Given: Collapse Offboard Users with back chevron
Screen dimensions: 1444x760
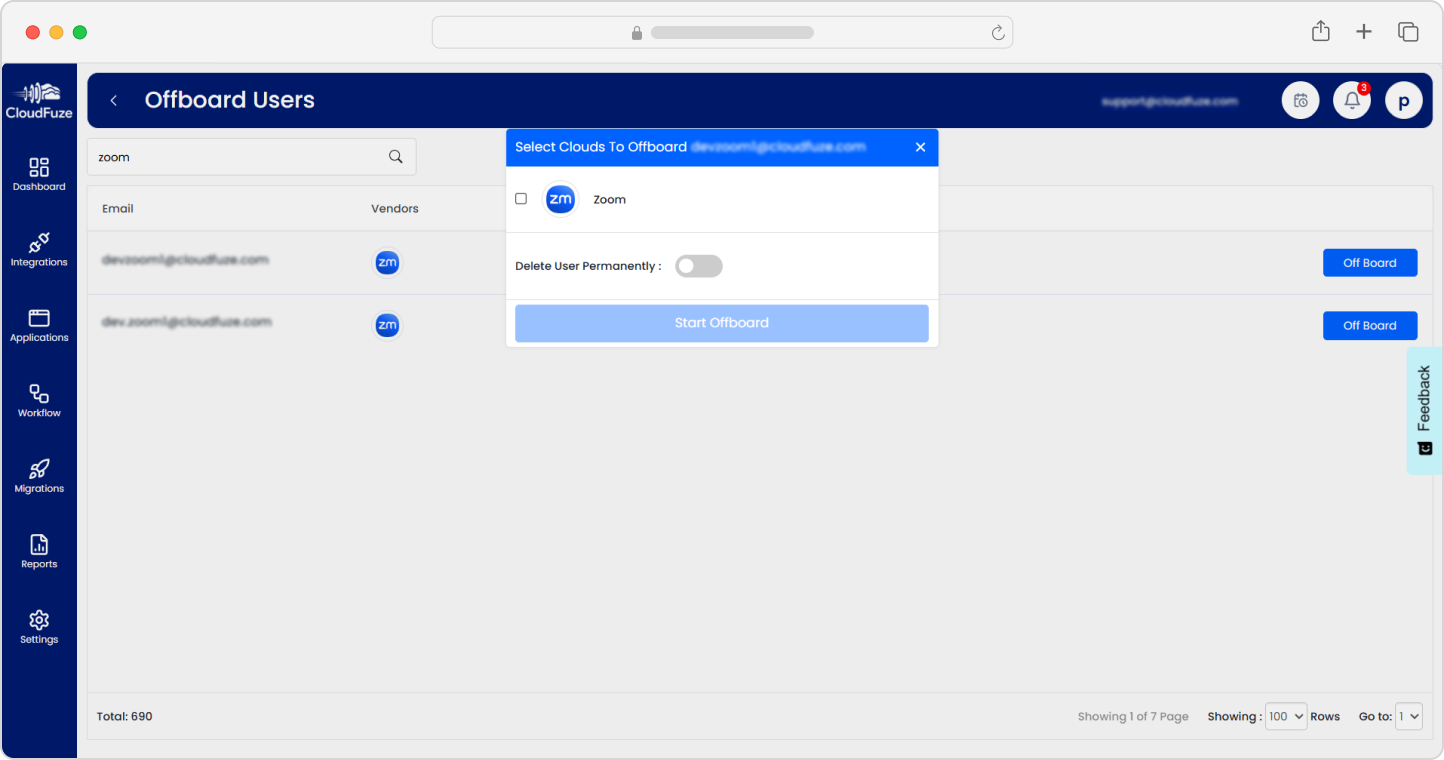Looking at the screenshot, I should 113,100.
